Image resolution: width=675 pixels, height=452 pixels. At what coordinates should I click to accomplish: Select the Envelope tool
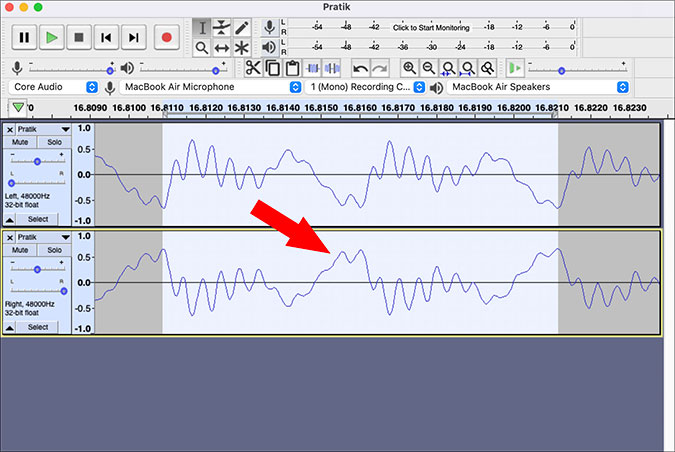click(x=222, y=28)
